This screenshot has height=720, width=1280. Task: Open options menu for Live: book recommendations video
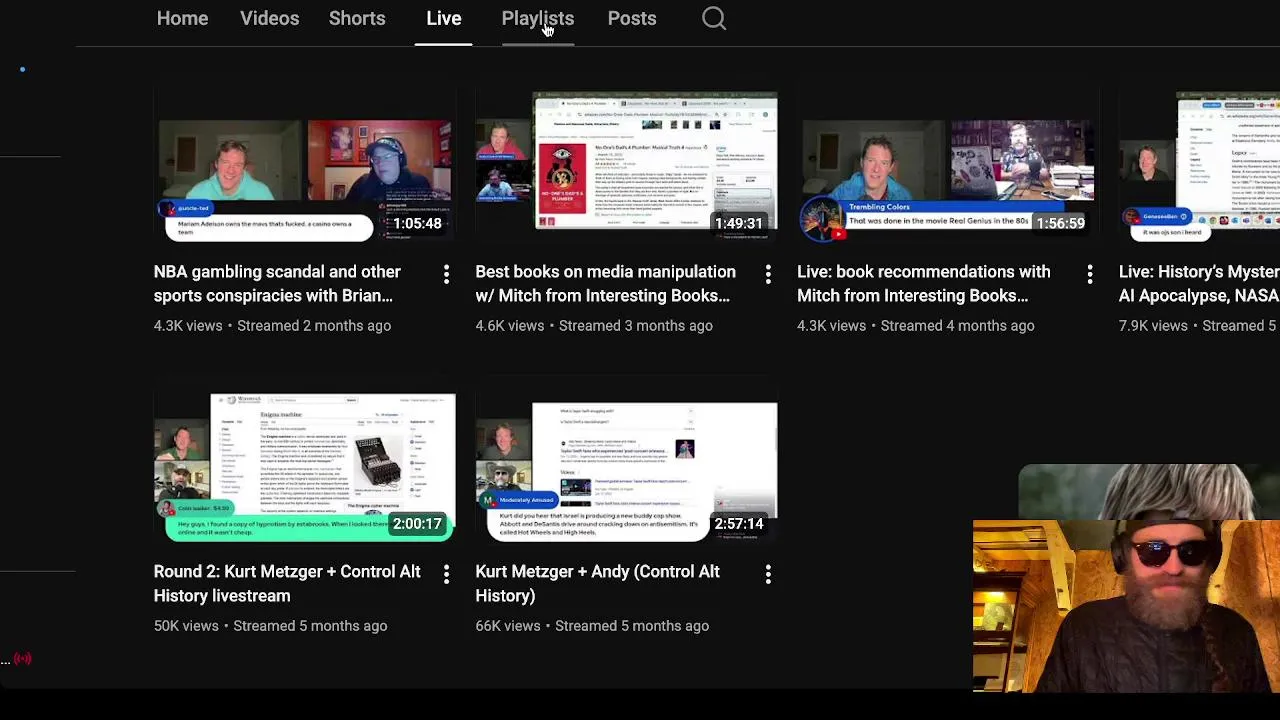coord(1089,273)
